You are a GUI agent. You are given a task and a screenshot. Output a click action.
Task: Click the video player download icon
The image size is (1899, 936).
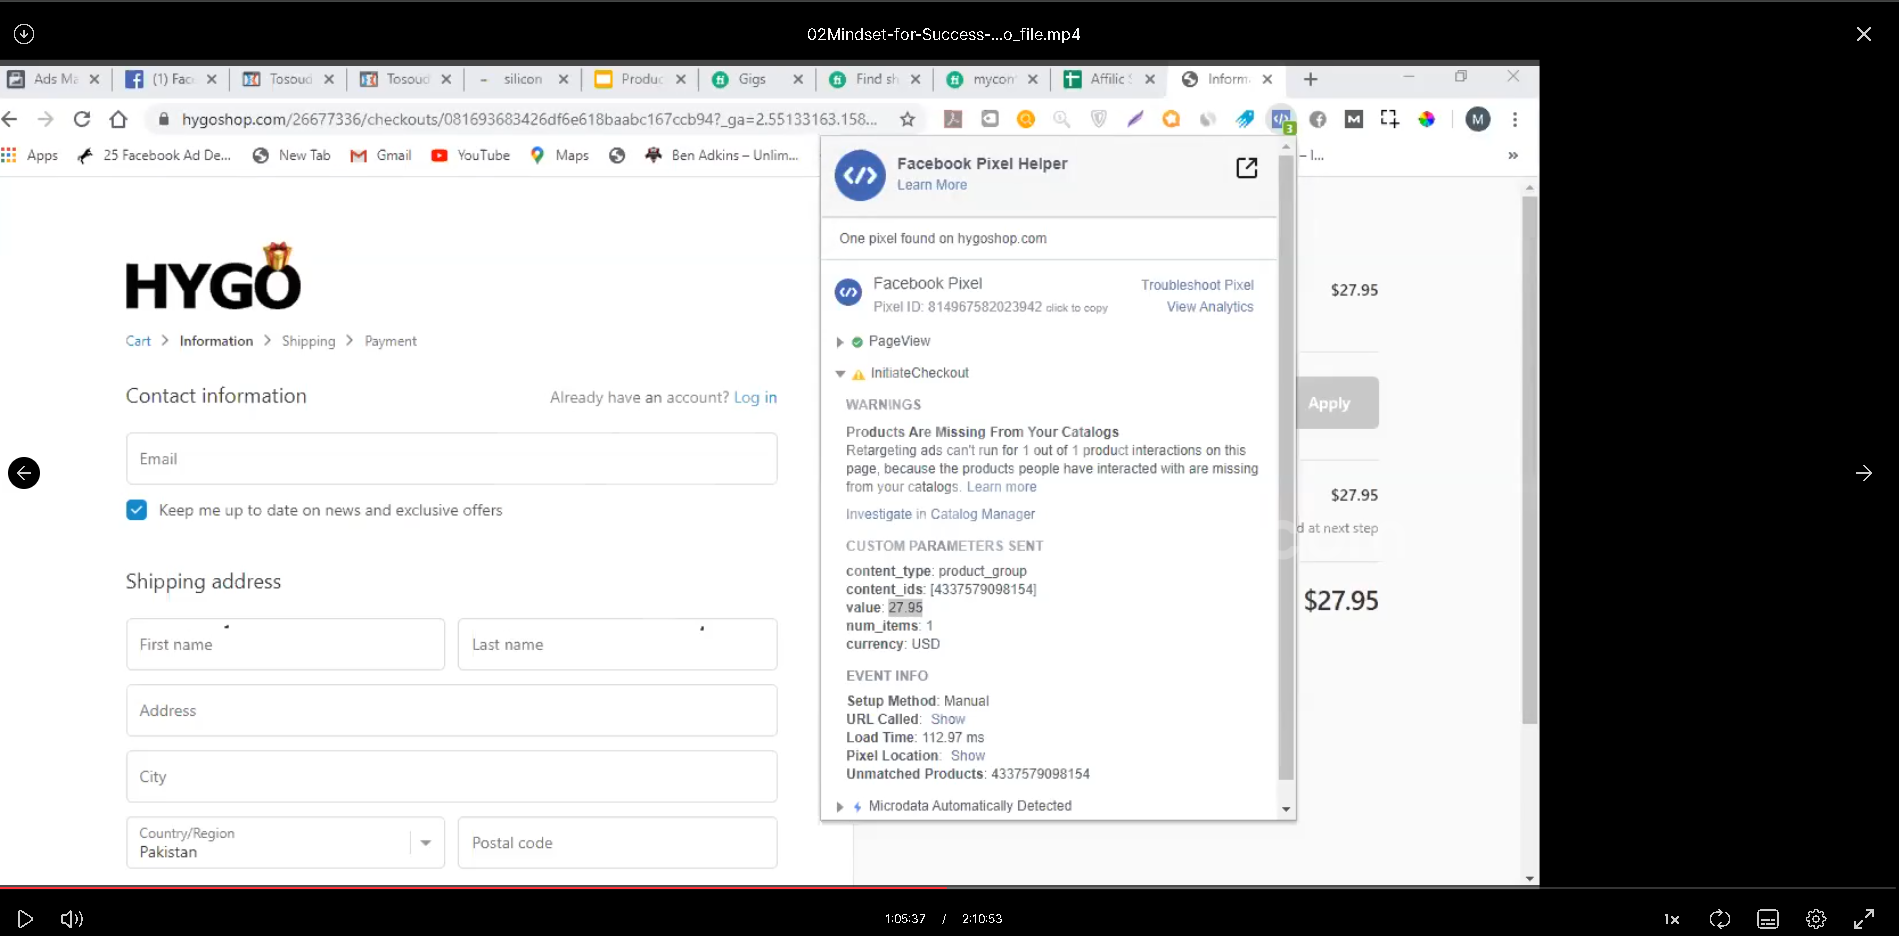(x=24, y=34)
